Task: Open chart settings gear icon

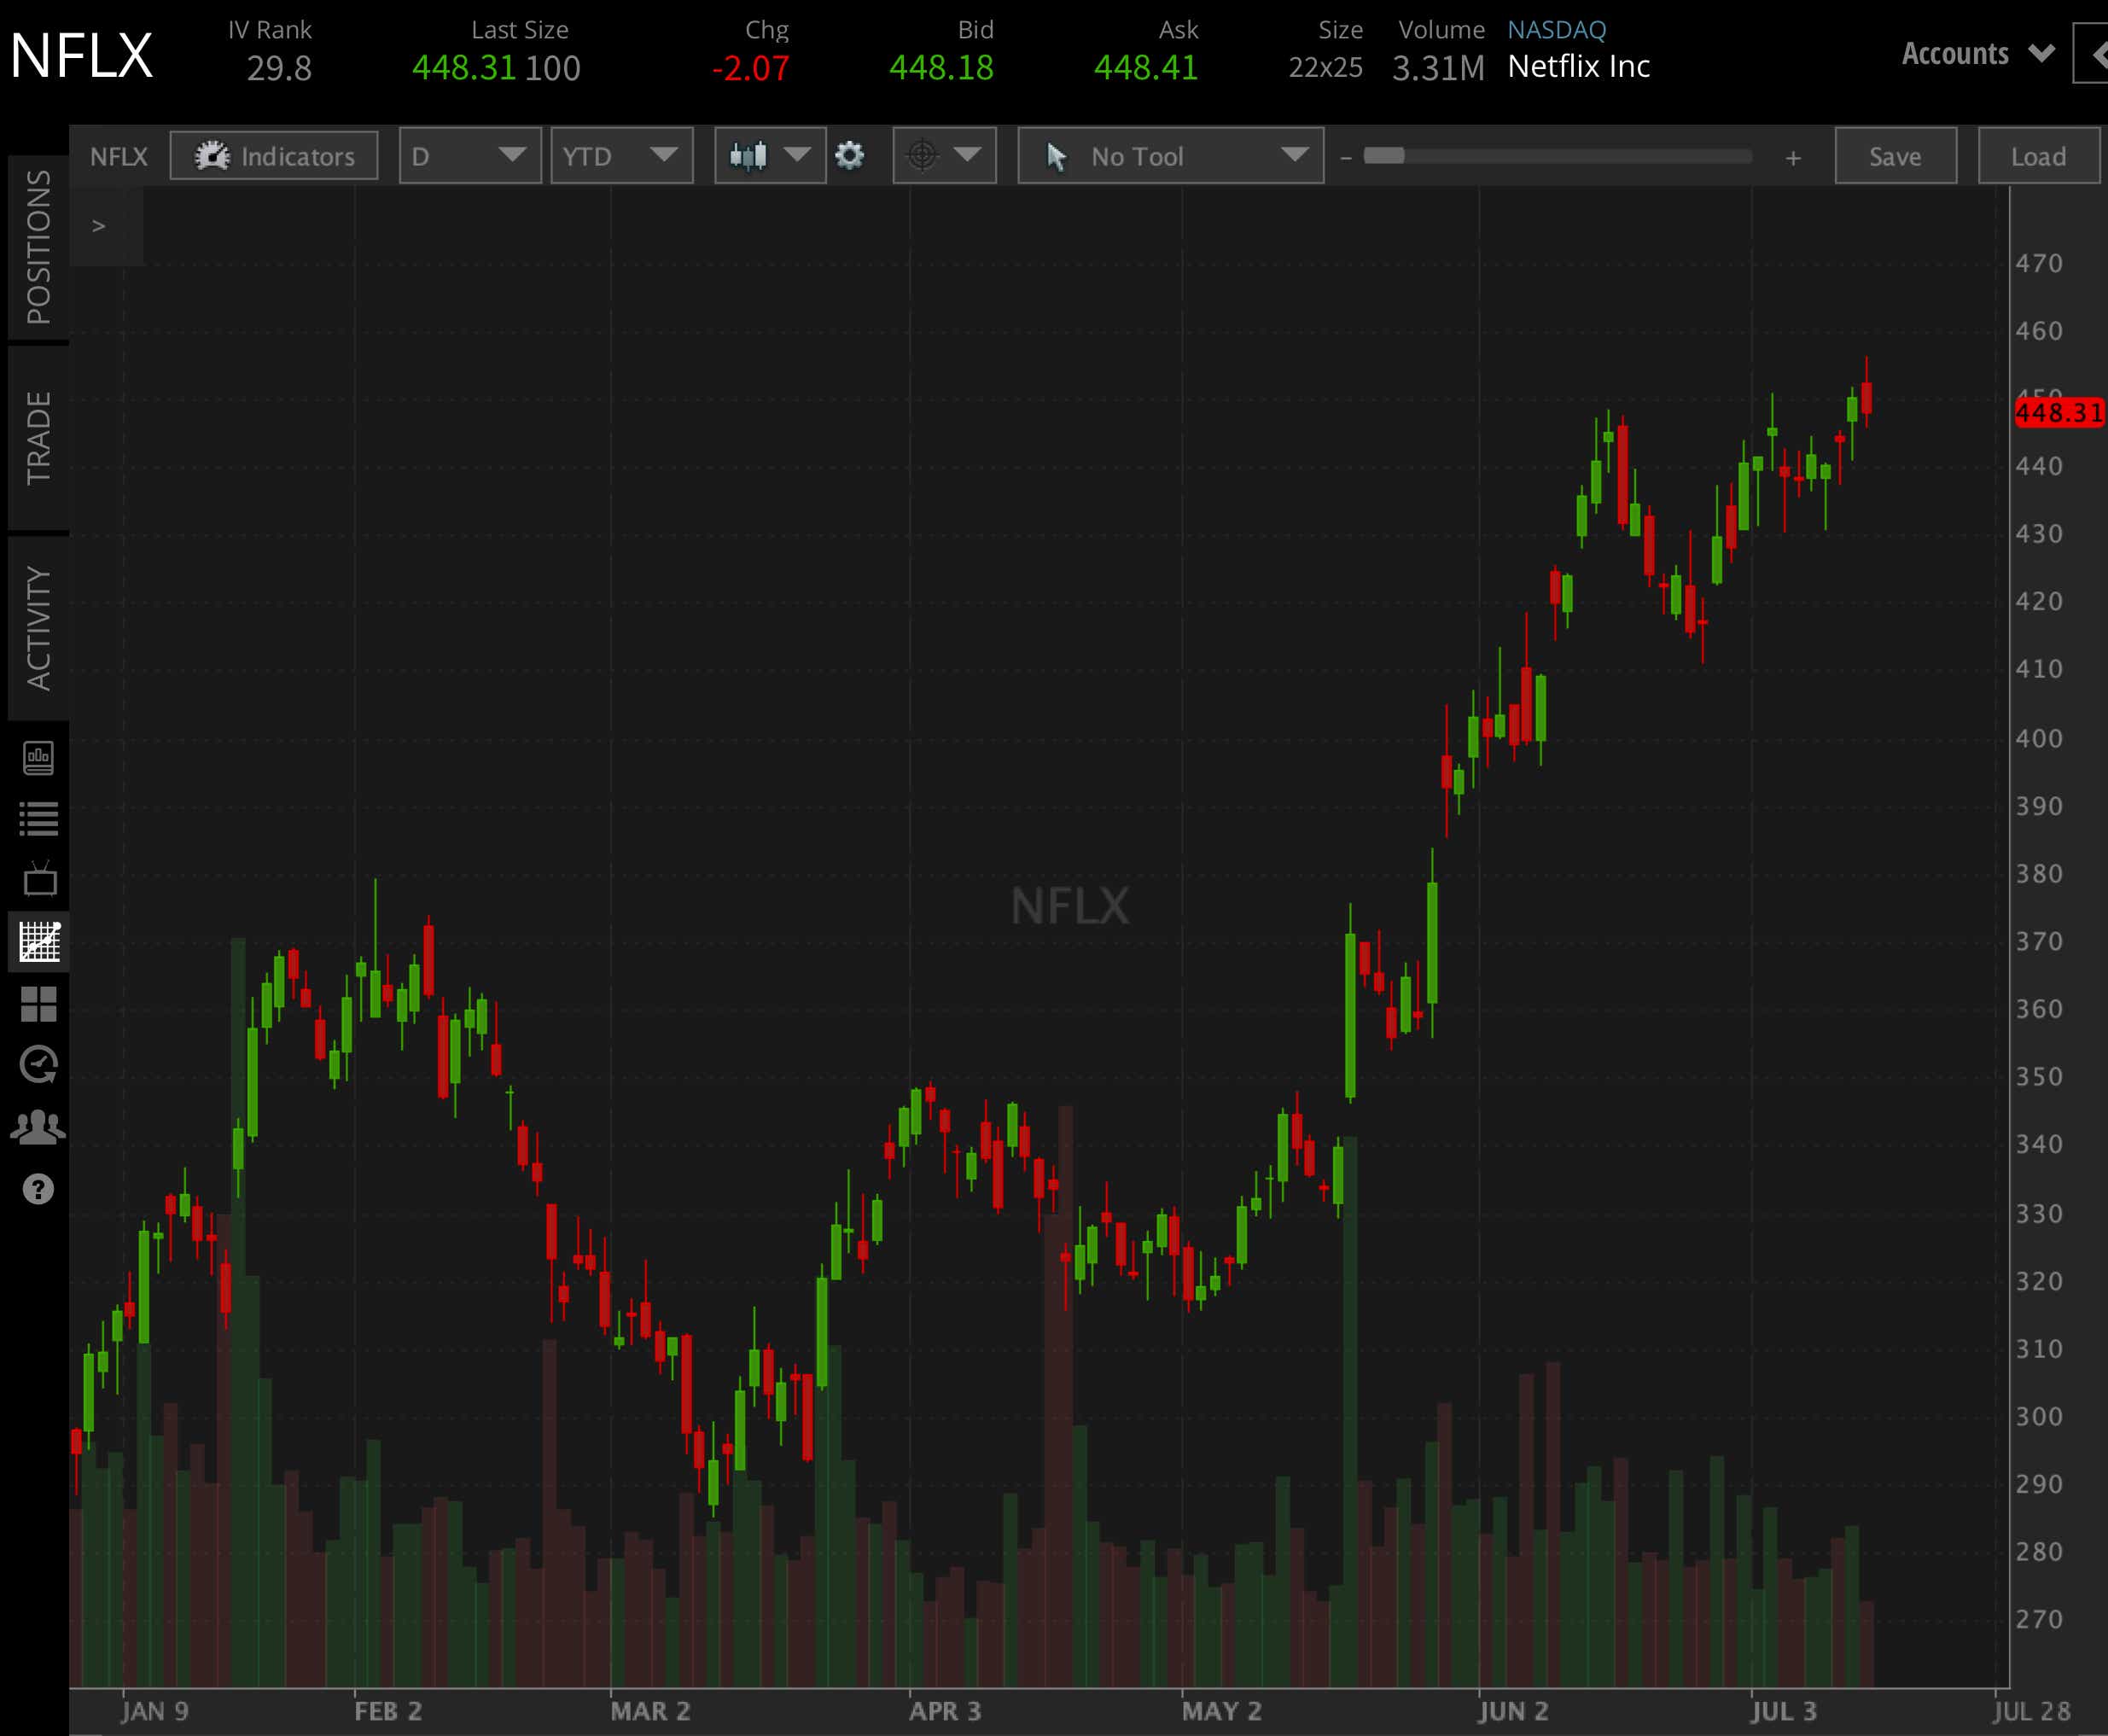Action: tap(849, 155)
